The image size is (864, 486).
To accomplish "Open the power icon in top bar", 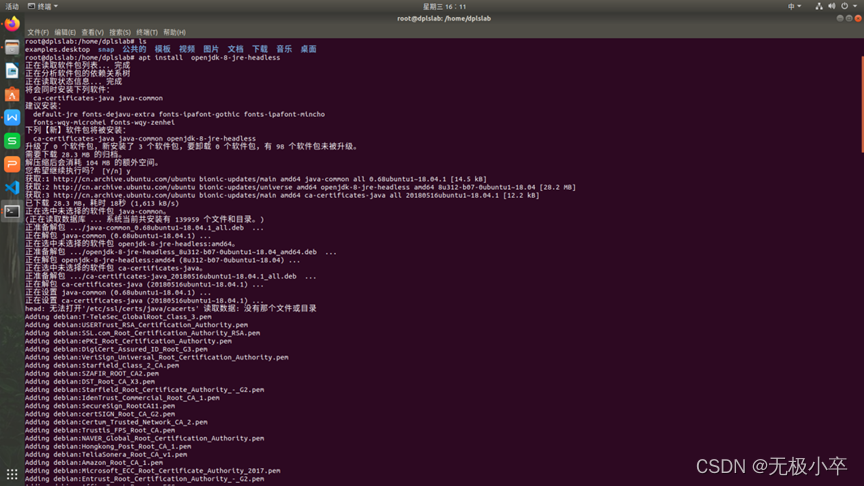I will point(844,6).
